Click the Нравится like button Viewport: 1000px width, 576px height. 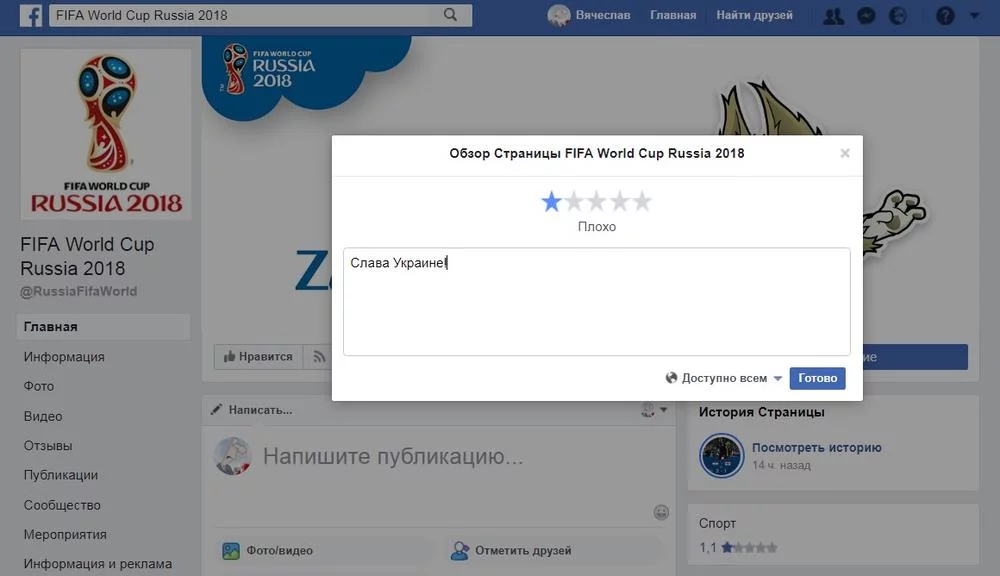pyautogui.click(x=258, y=357)
